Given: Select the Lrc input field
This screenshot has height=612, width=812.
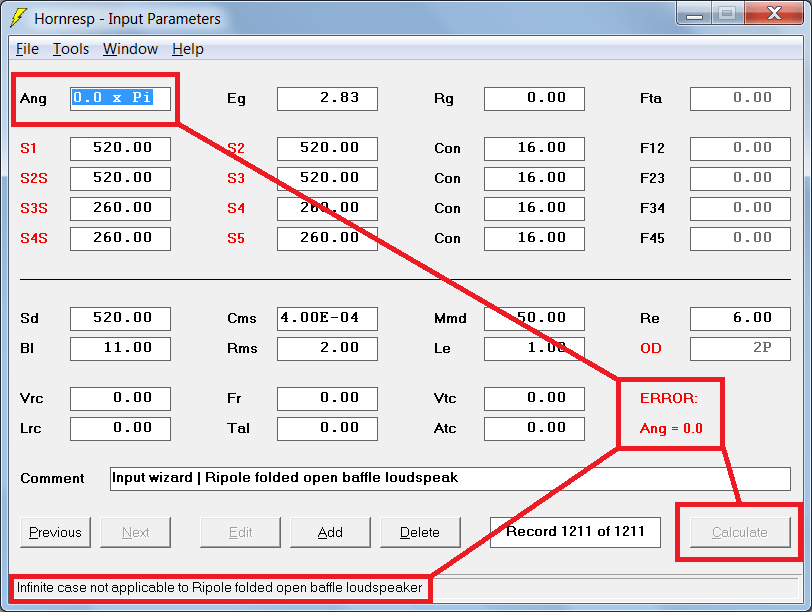Looking at the screenshot, I should click(x=120, y=429).
